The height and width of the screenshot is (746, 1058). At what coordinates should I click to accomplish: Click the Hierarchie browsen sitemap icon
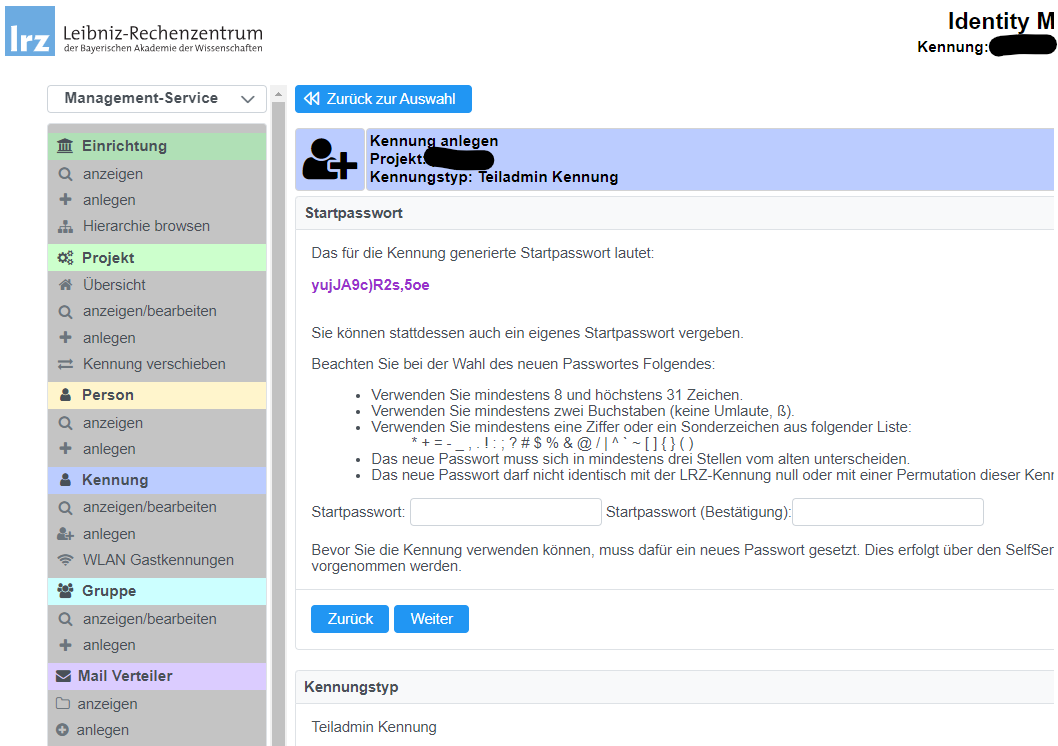click(x=66, y=226)
